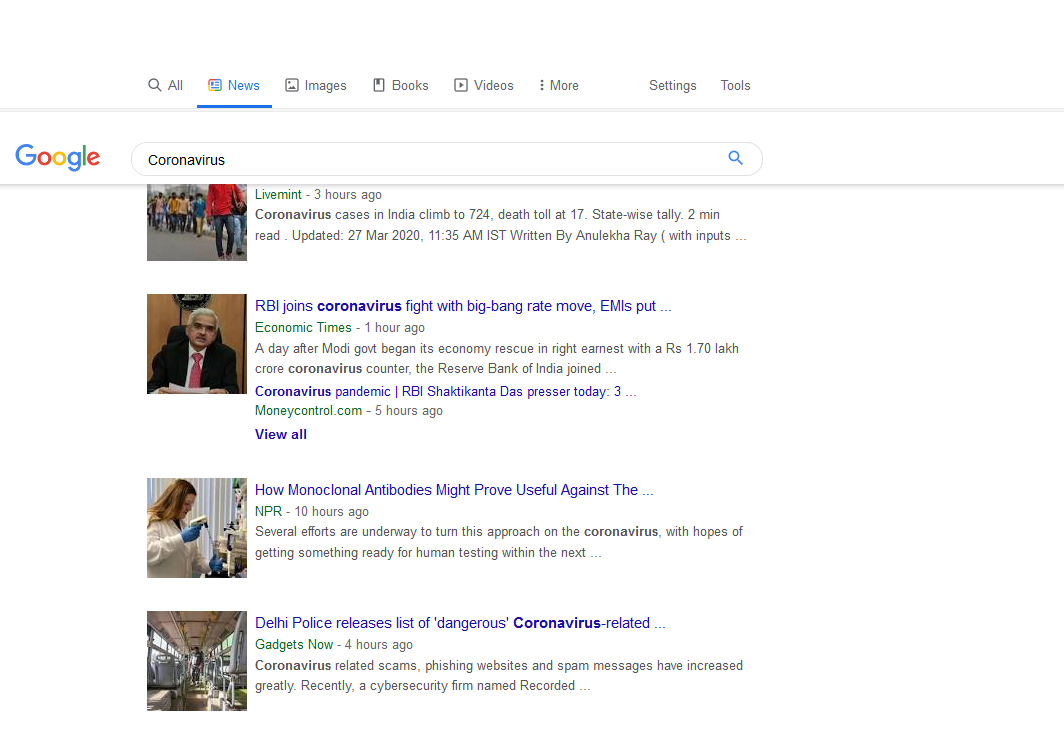
Task: Open the Tools options
Action: click(736, 86)
